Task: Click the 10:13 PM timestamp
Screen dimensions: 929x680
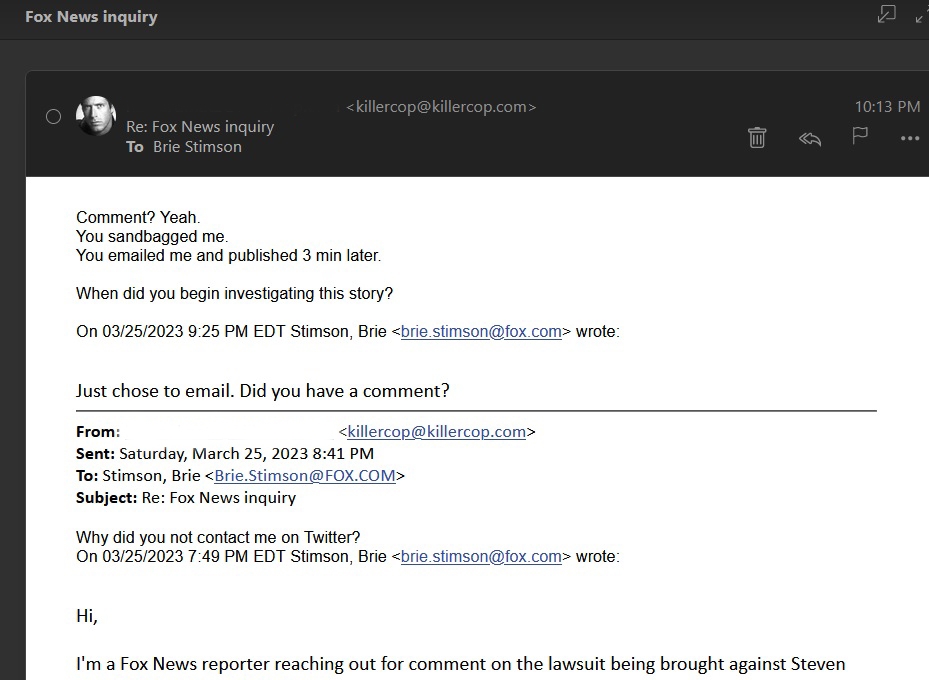Action: (x=887, y=107)
